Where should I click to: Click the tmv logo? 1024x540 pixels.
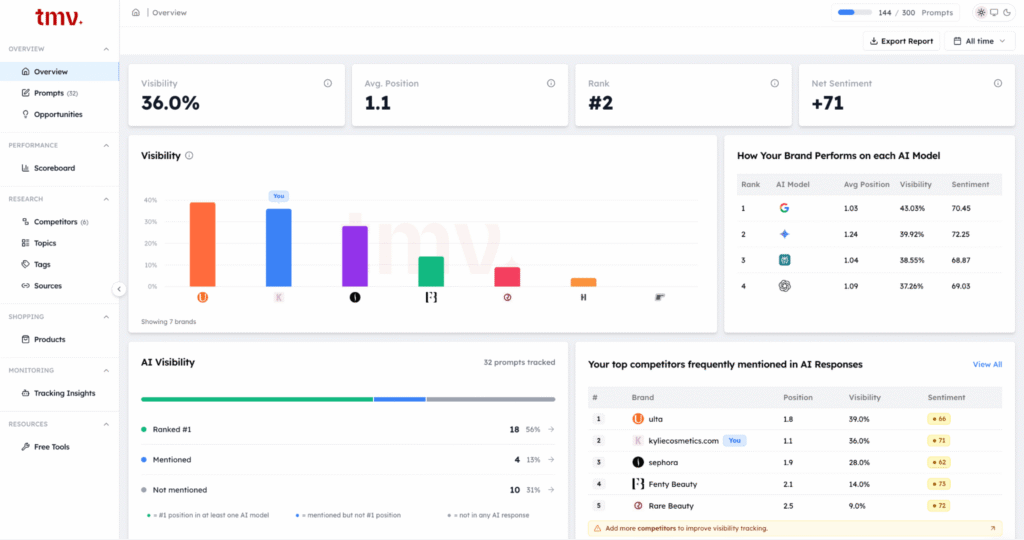click(x=59, y=17)
